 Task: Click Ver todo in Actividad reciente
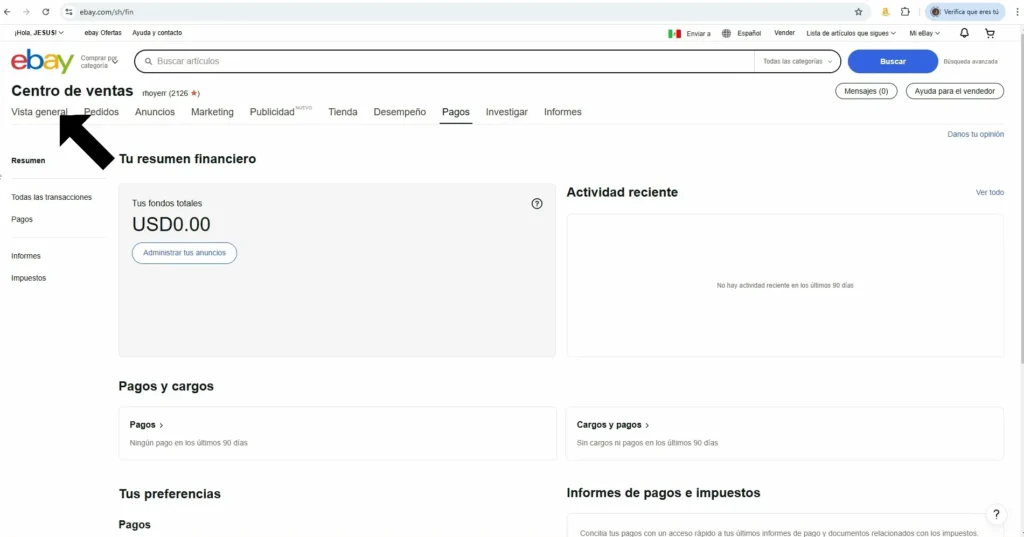990,192
